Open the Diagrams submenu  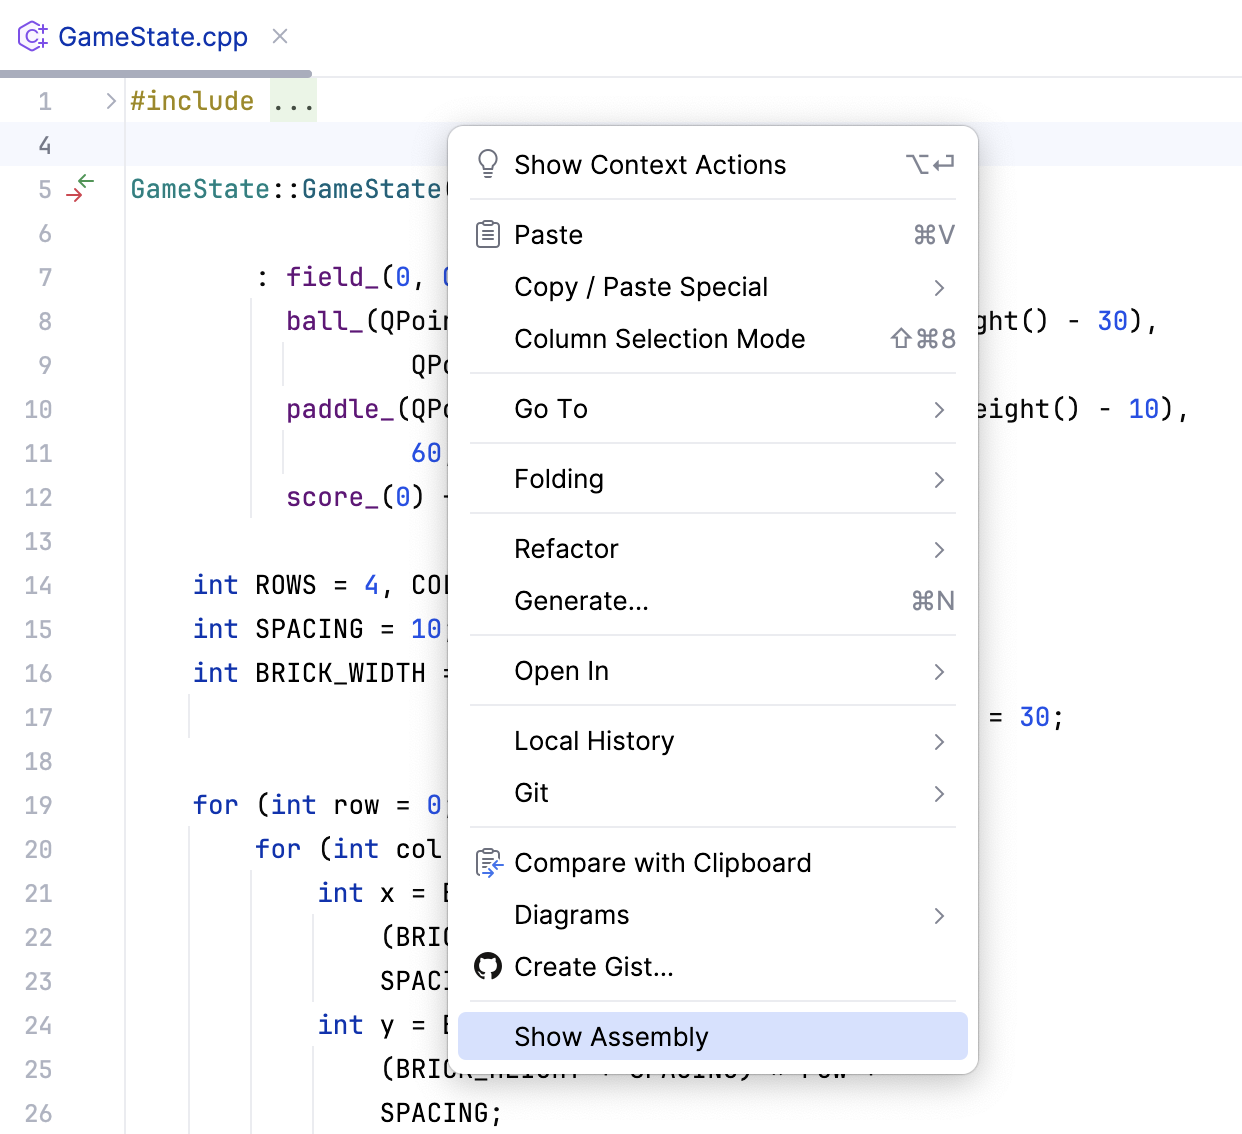(x=572, y=915)
